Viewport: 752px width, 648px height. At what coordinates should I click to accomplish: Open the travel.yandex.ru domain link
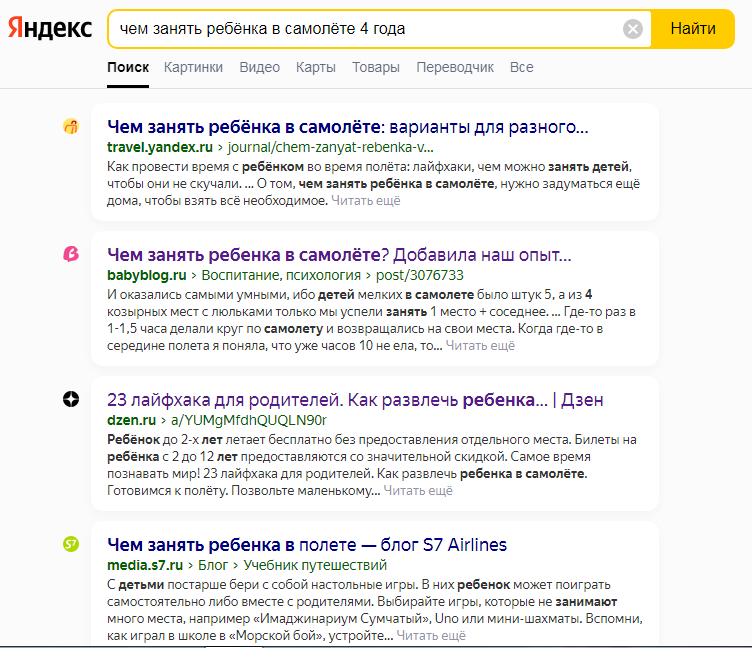point(160,147)
